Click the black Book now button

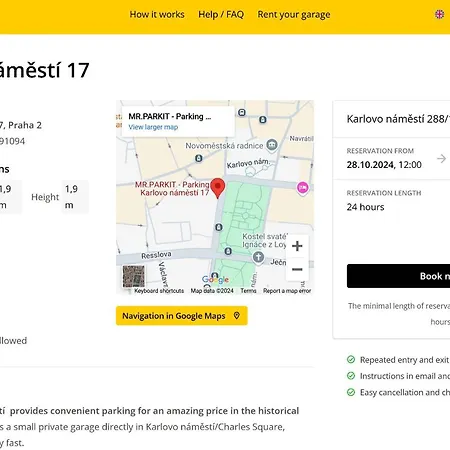tap(398, 276)
